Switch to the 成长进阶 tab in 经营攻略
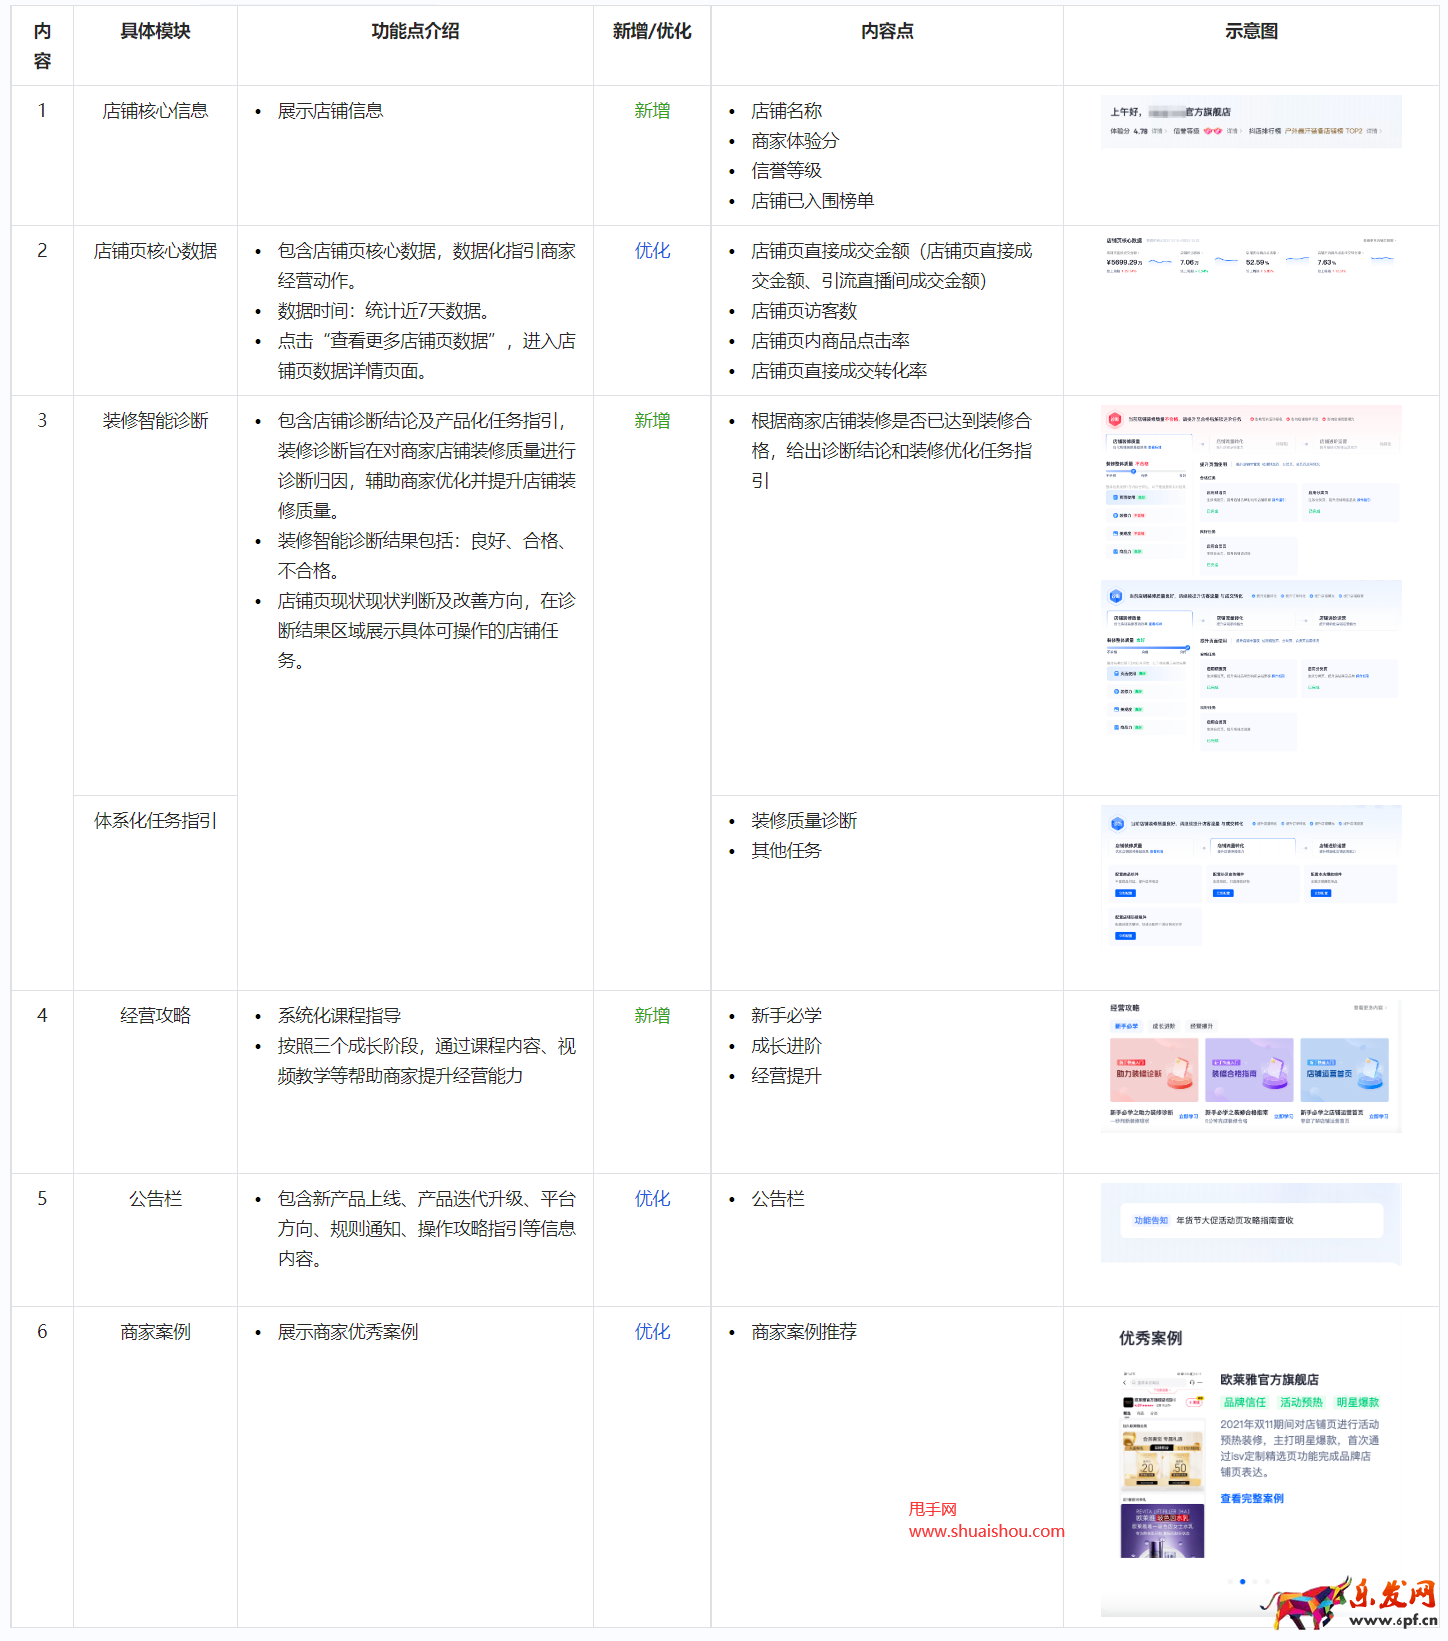1448x1641 pixels. (1164, 1026)
